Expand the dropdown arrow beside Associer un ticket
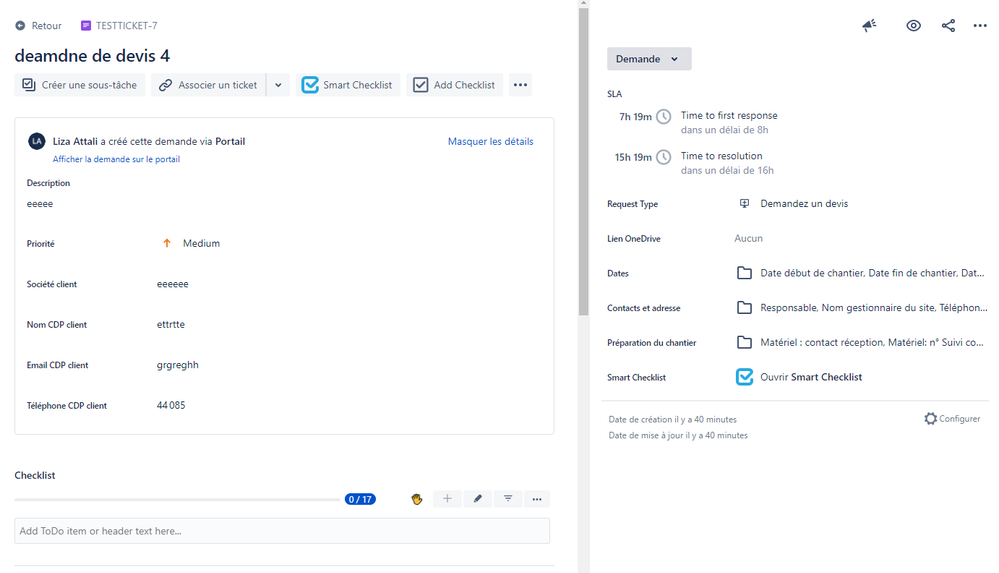The width and height of the screenshot is (999, 573). pos(278,85)
